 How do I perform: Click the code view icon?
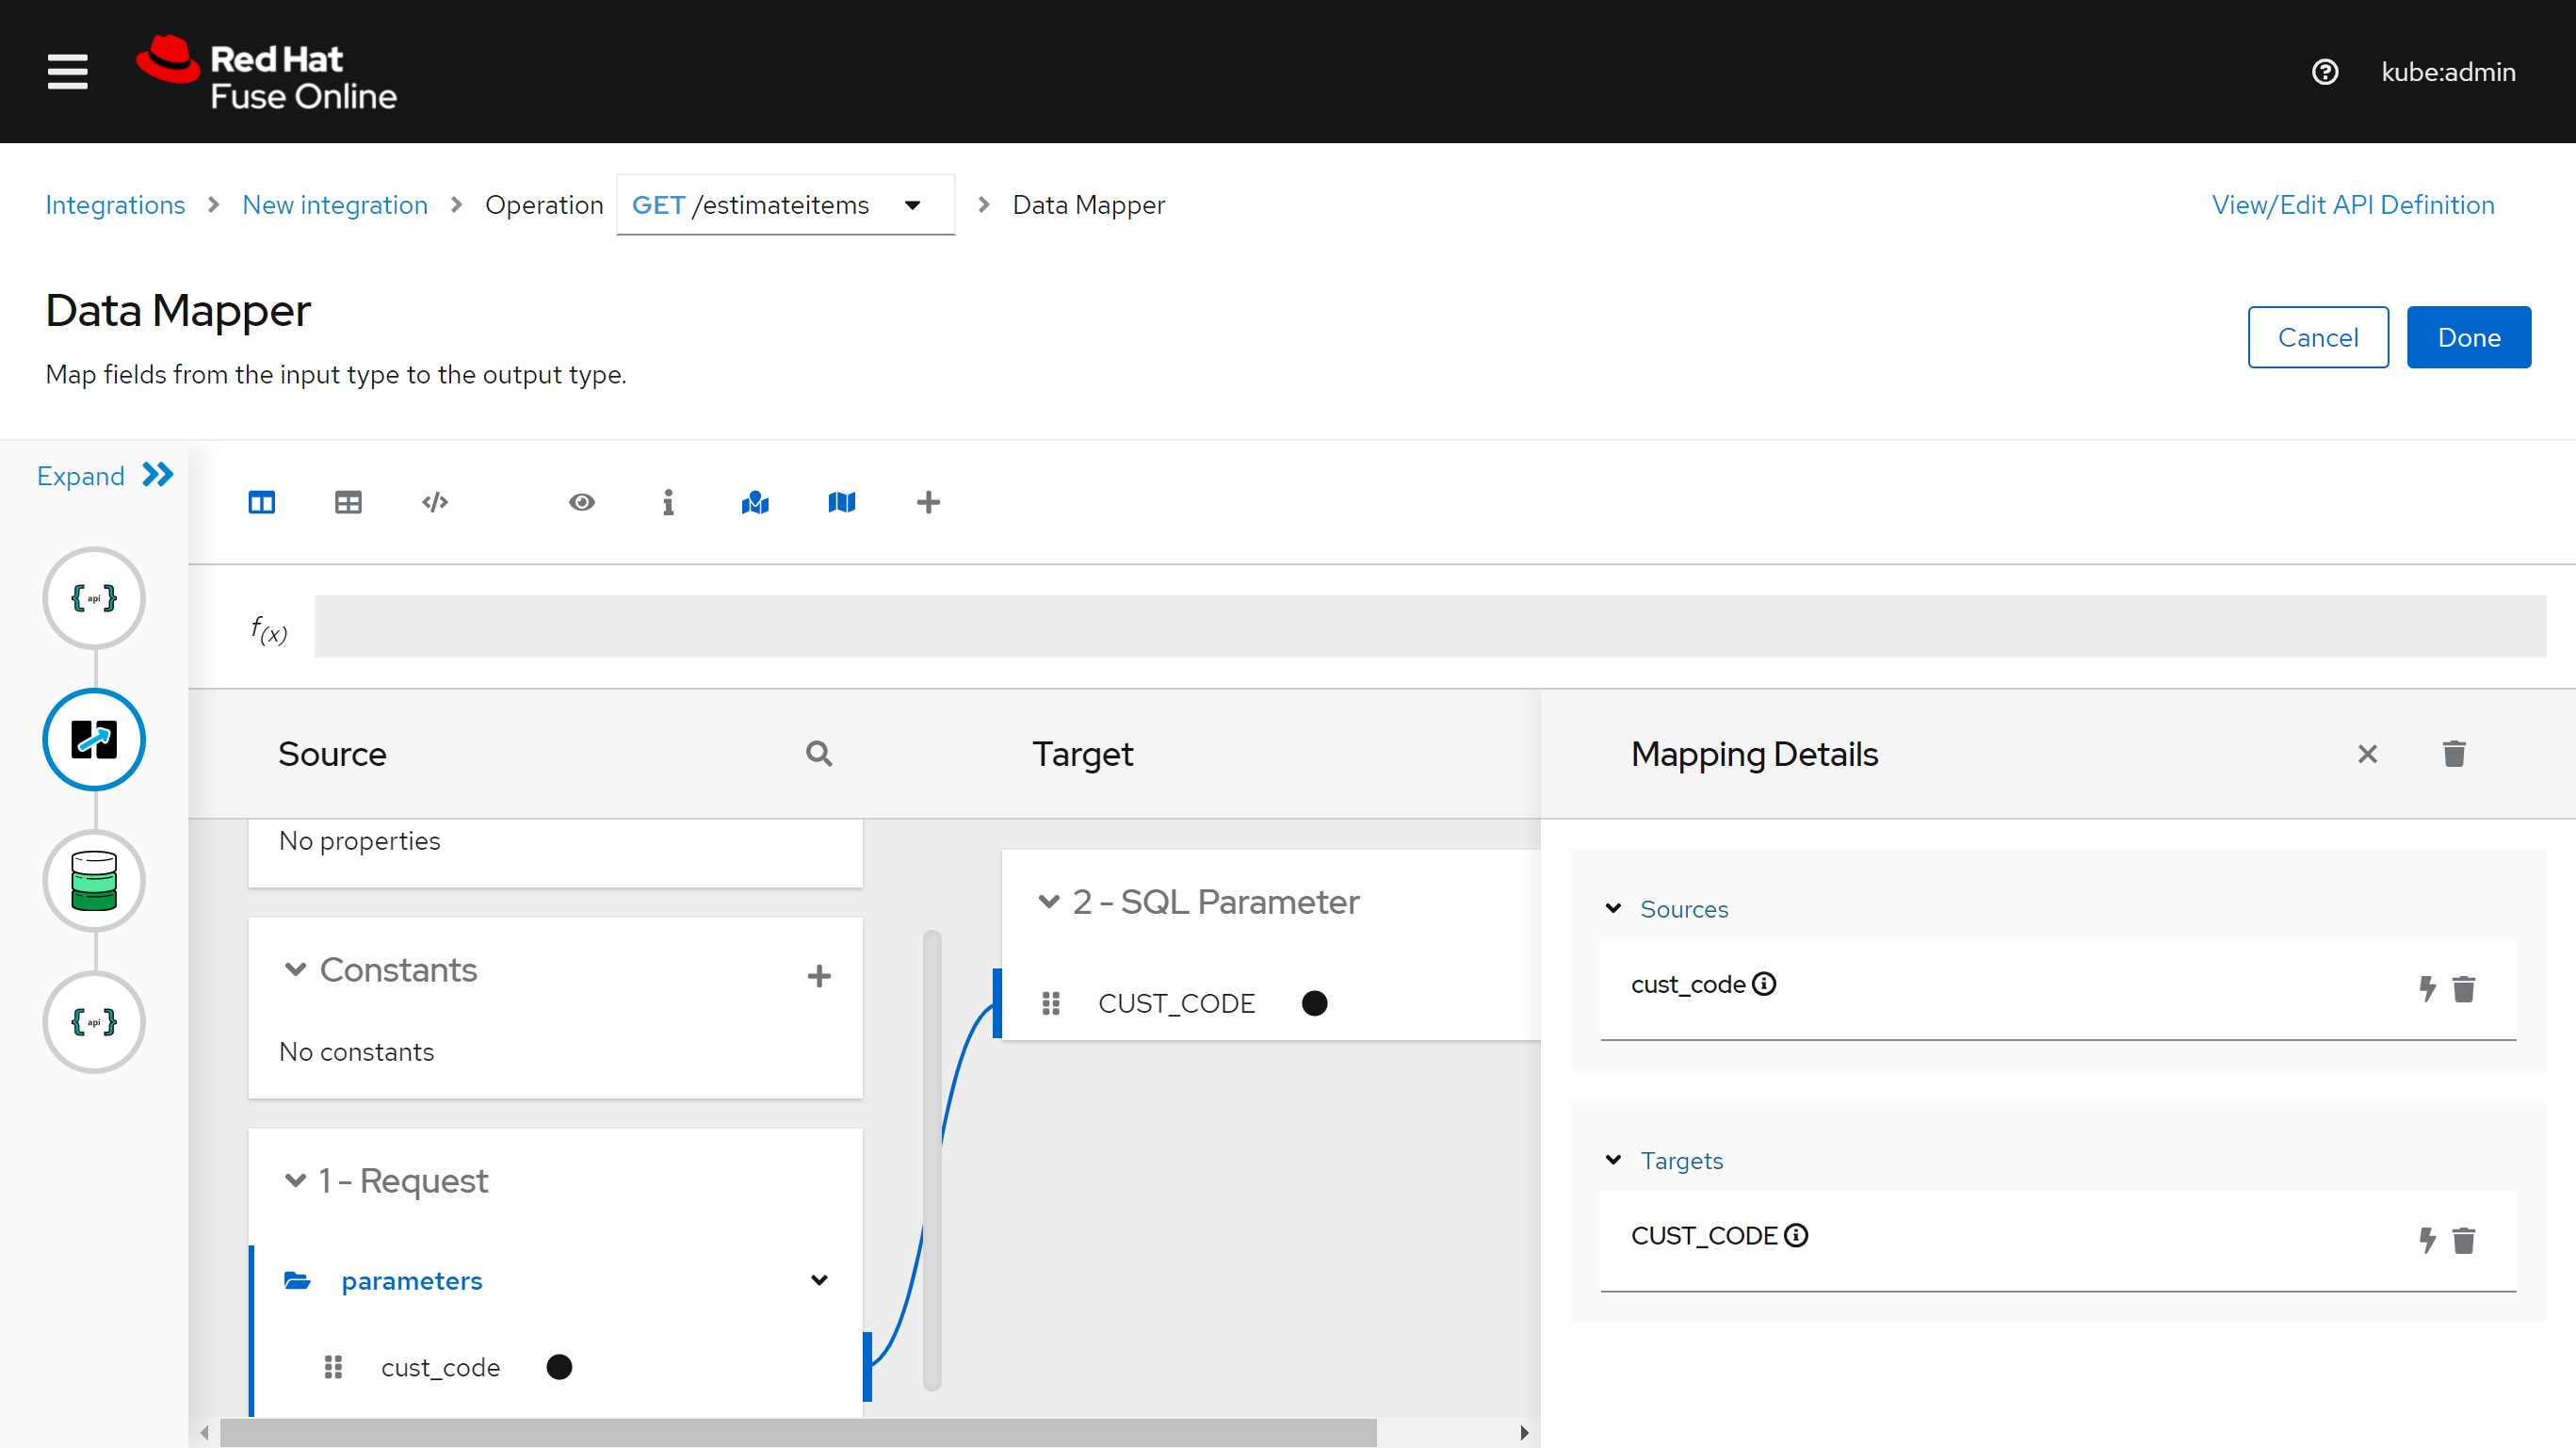click(x=433, y=503)
